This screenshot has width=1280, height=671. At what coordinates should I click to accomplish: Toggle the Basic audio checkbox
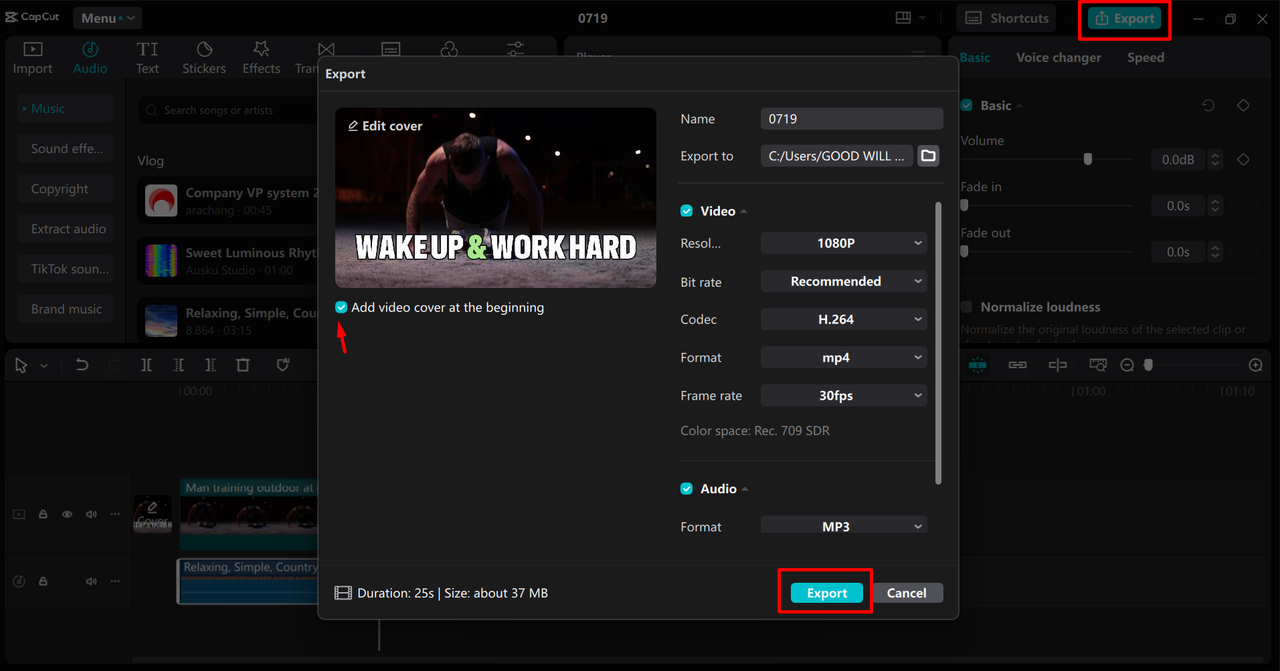(x=967, y=105)
